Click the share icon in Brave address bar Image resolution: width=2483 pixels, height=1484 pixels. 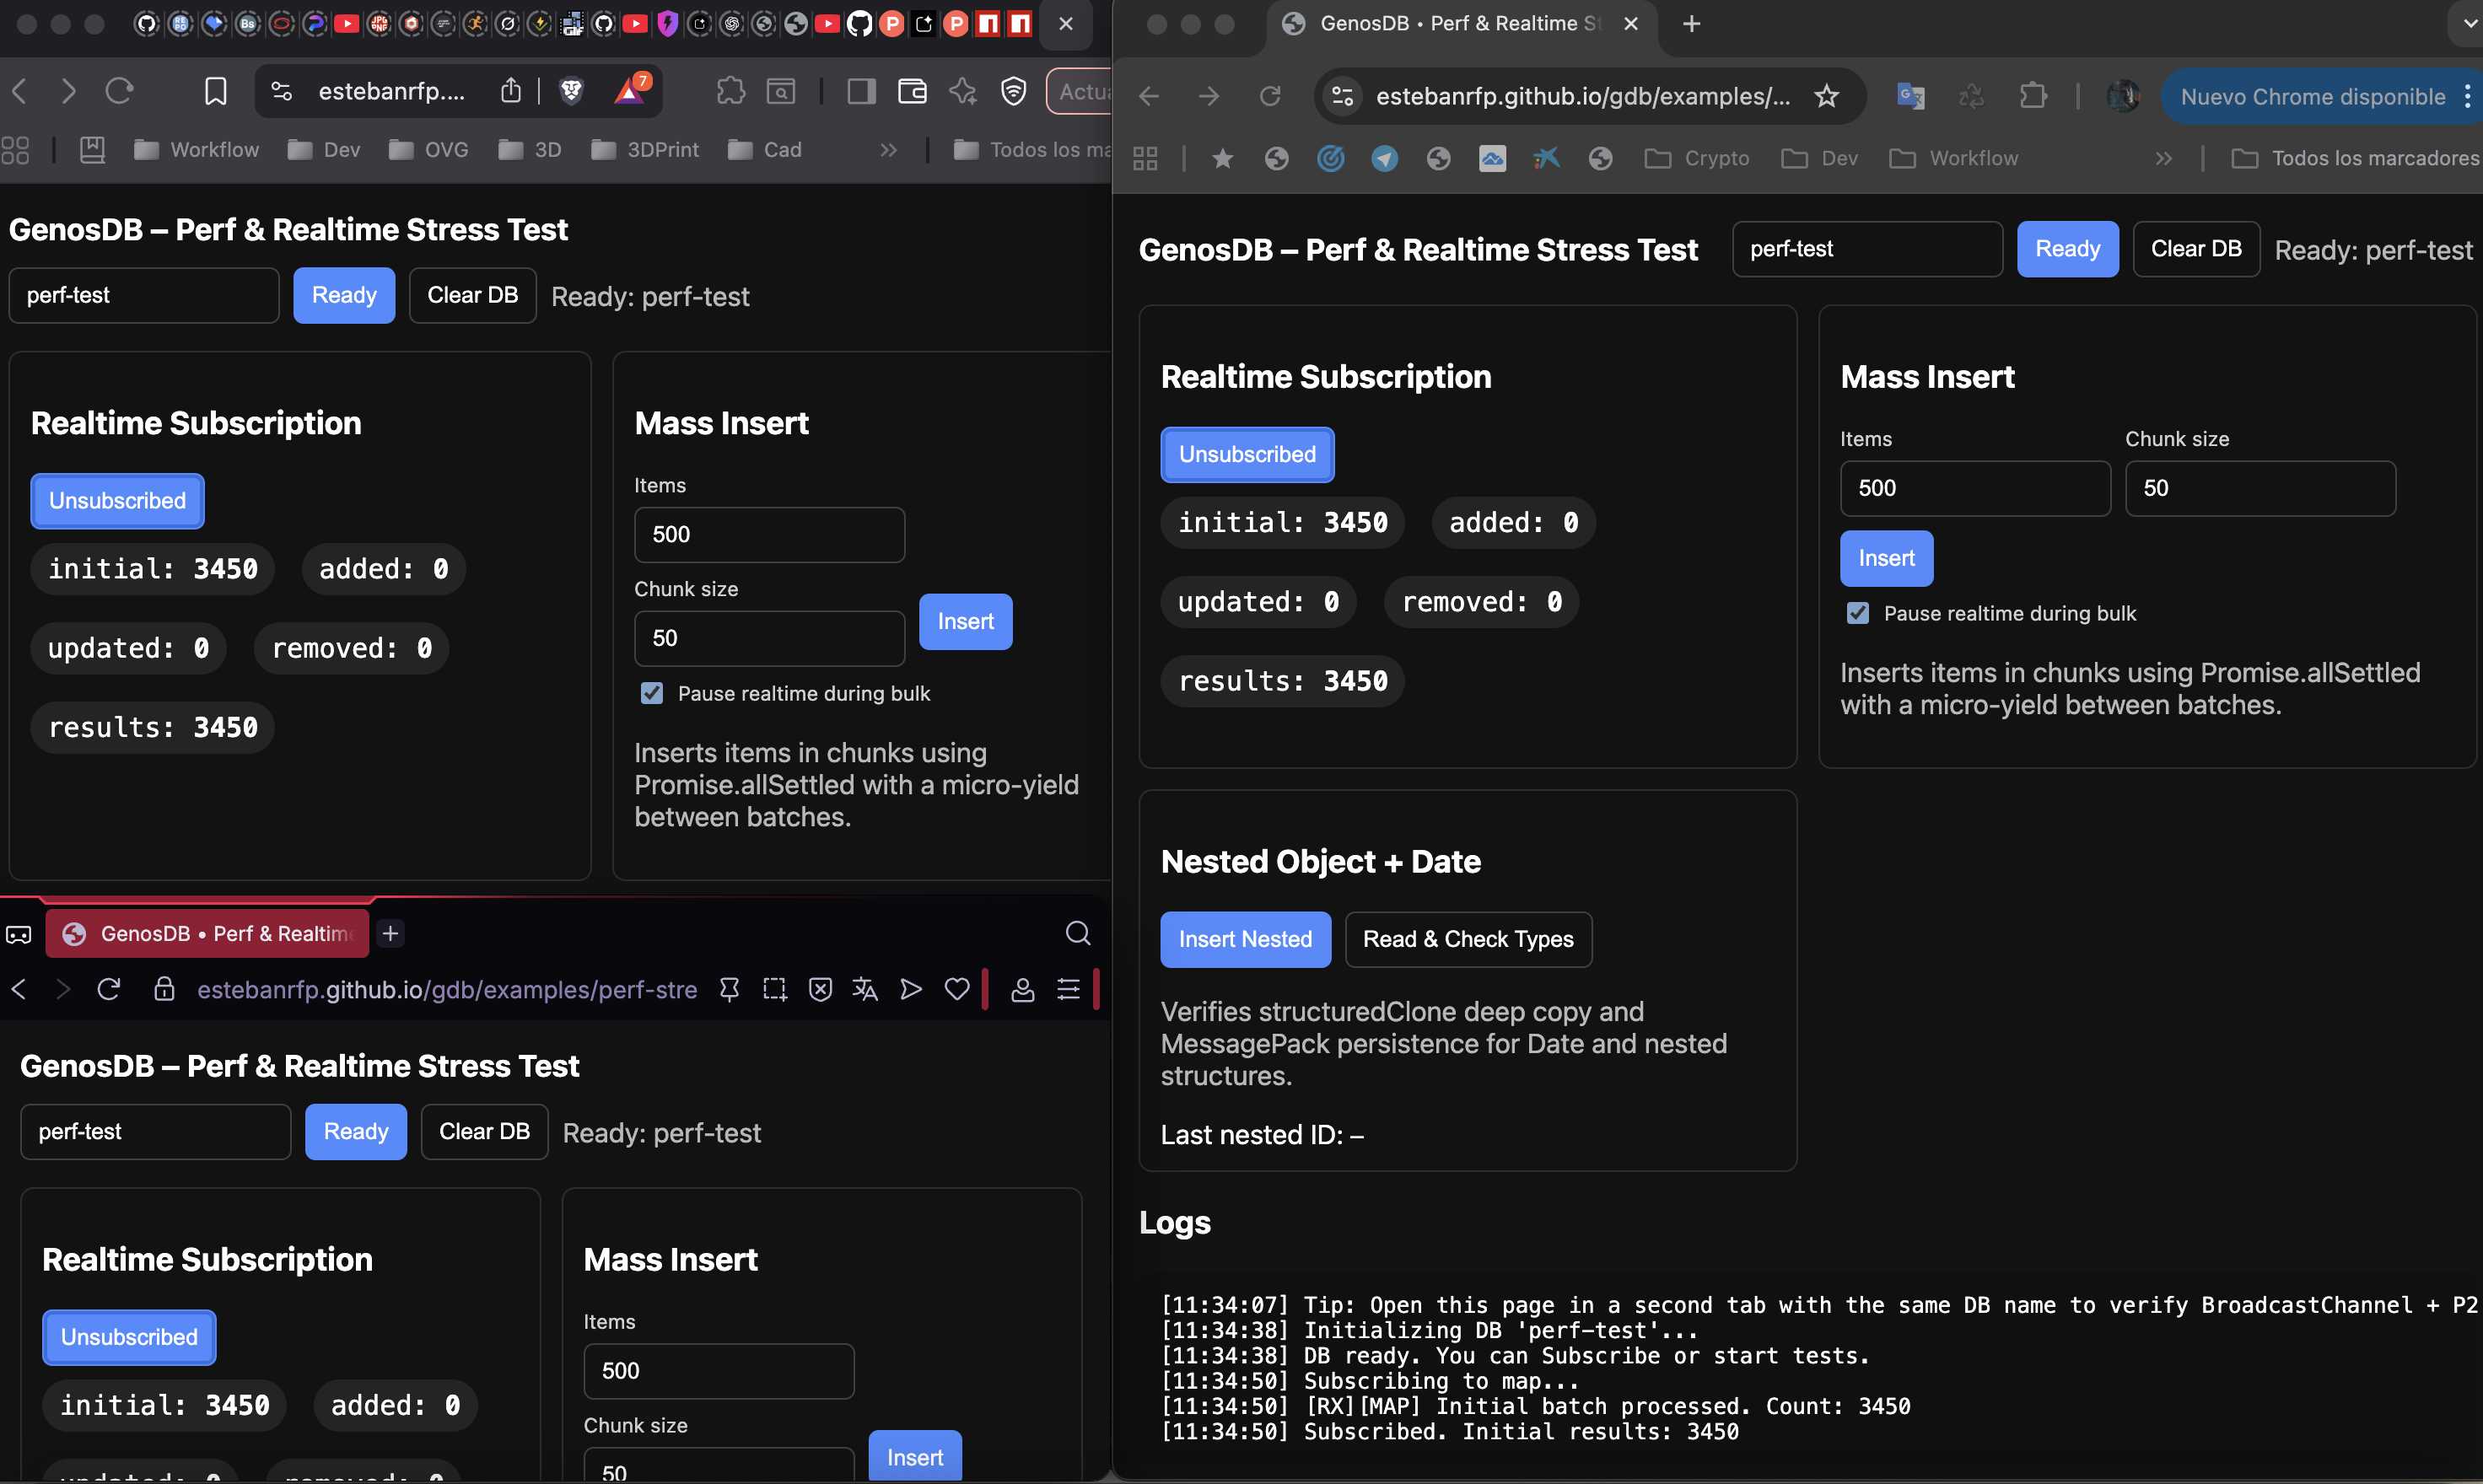pyautogui.click(x=511, y=90)
